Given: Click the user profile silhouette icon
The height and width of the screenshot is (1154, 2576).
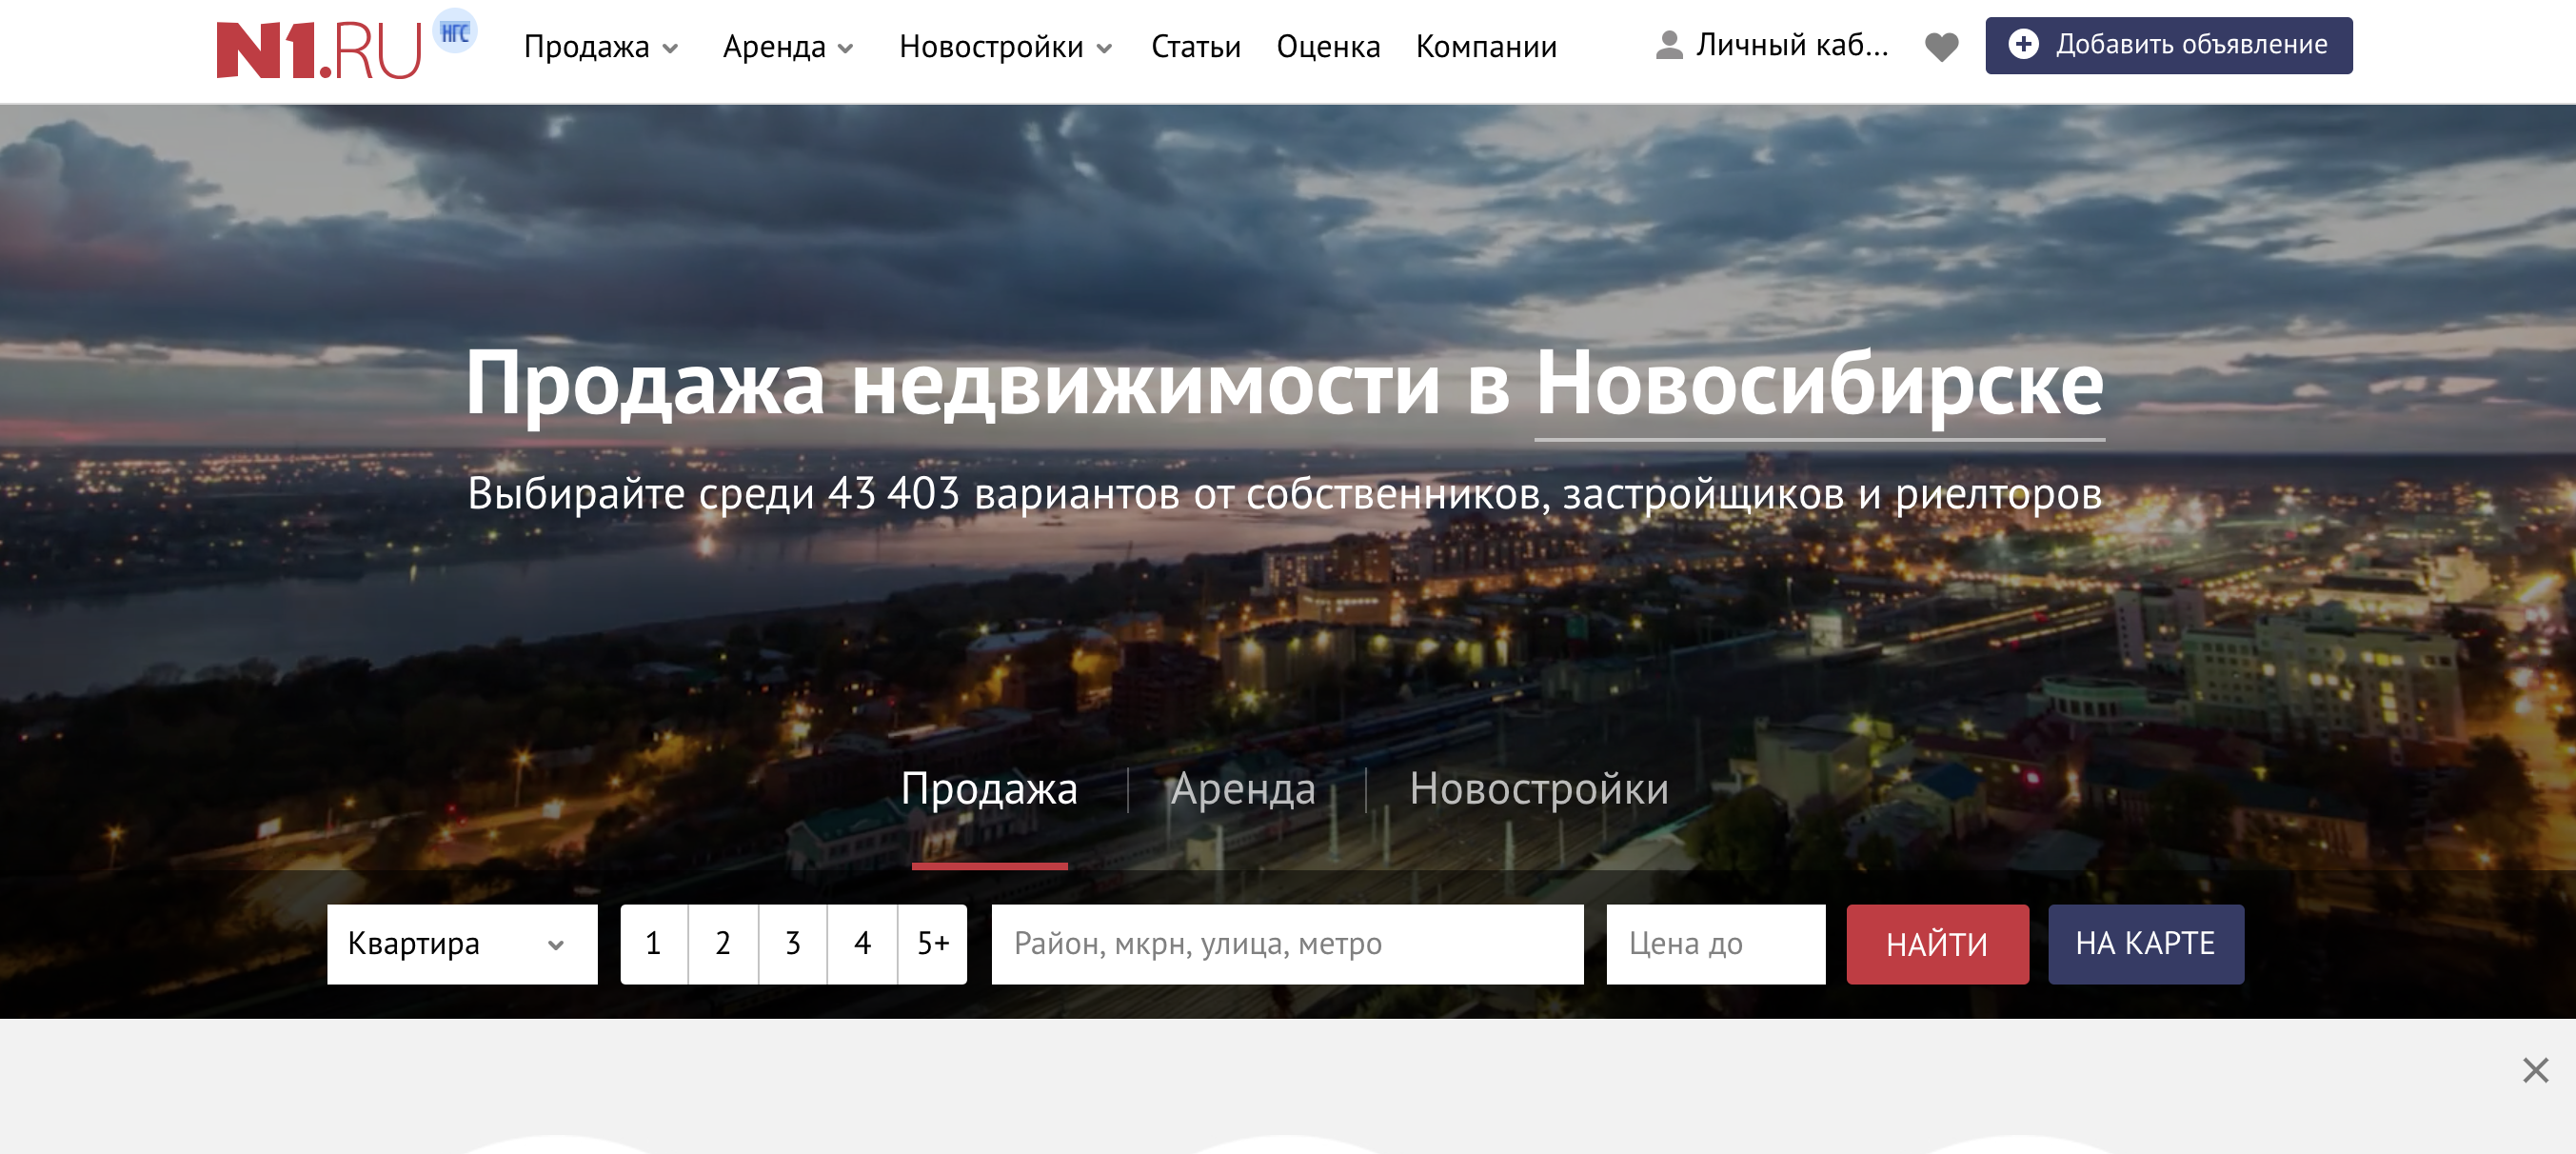Looking at the screenshot, I should [x=1669, y=45].
